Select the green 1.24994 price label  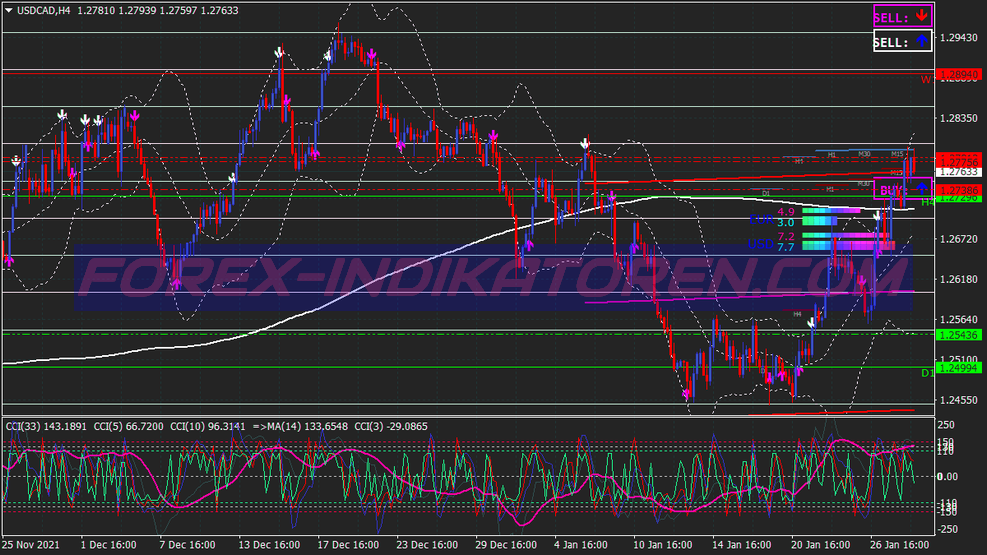coord(959,367)
